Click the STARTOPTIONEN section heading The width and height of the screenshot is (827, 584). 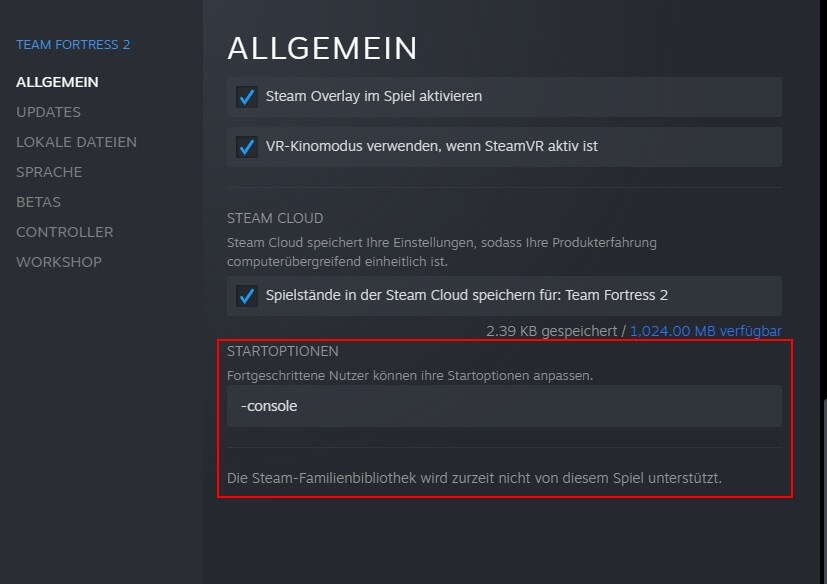283,351
